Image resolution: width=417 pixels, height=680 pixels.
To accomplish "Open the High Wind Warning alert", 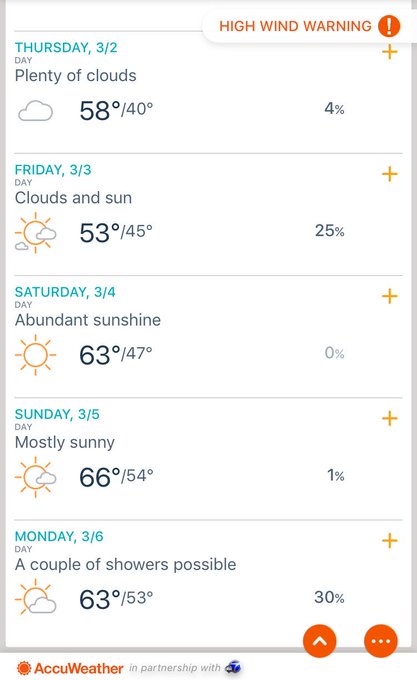I will [x=309, y=26].
